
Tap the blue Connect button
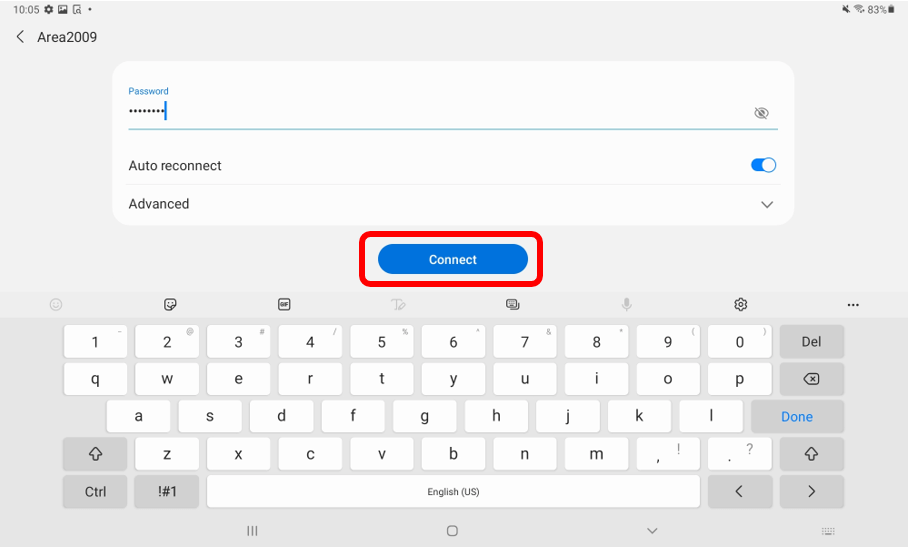pos(452,259)
